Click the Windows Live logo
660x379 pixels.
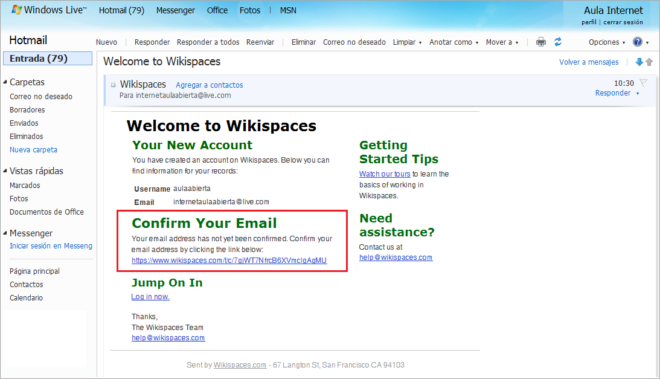tap(48, 10)
